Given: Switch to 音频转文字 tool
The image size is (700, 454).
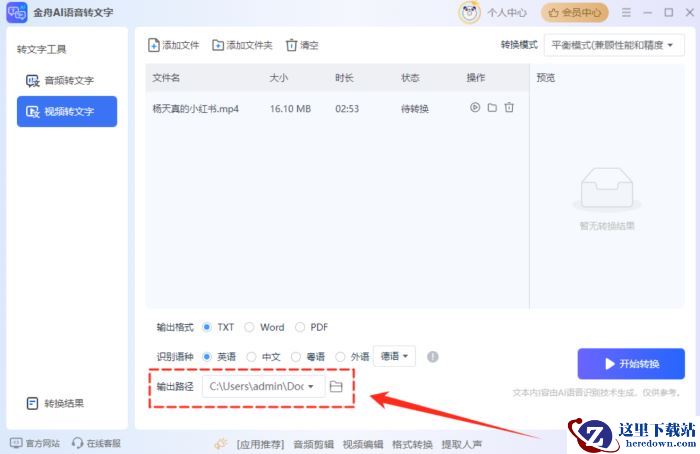Looking at the screenshot, I should point(67,81).
